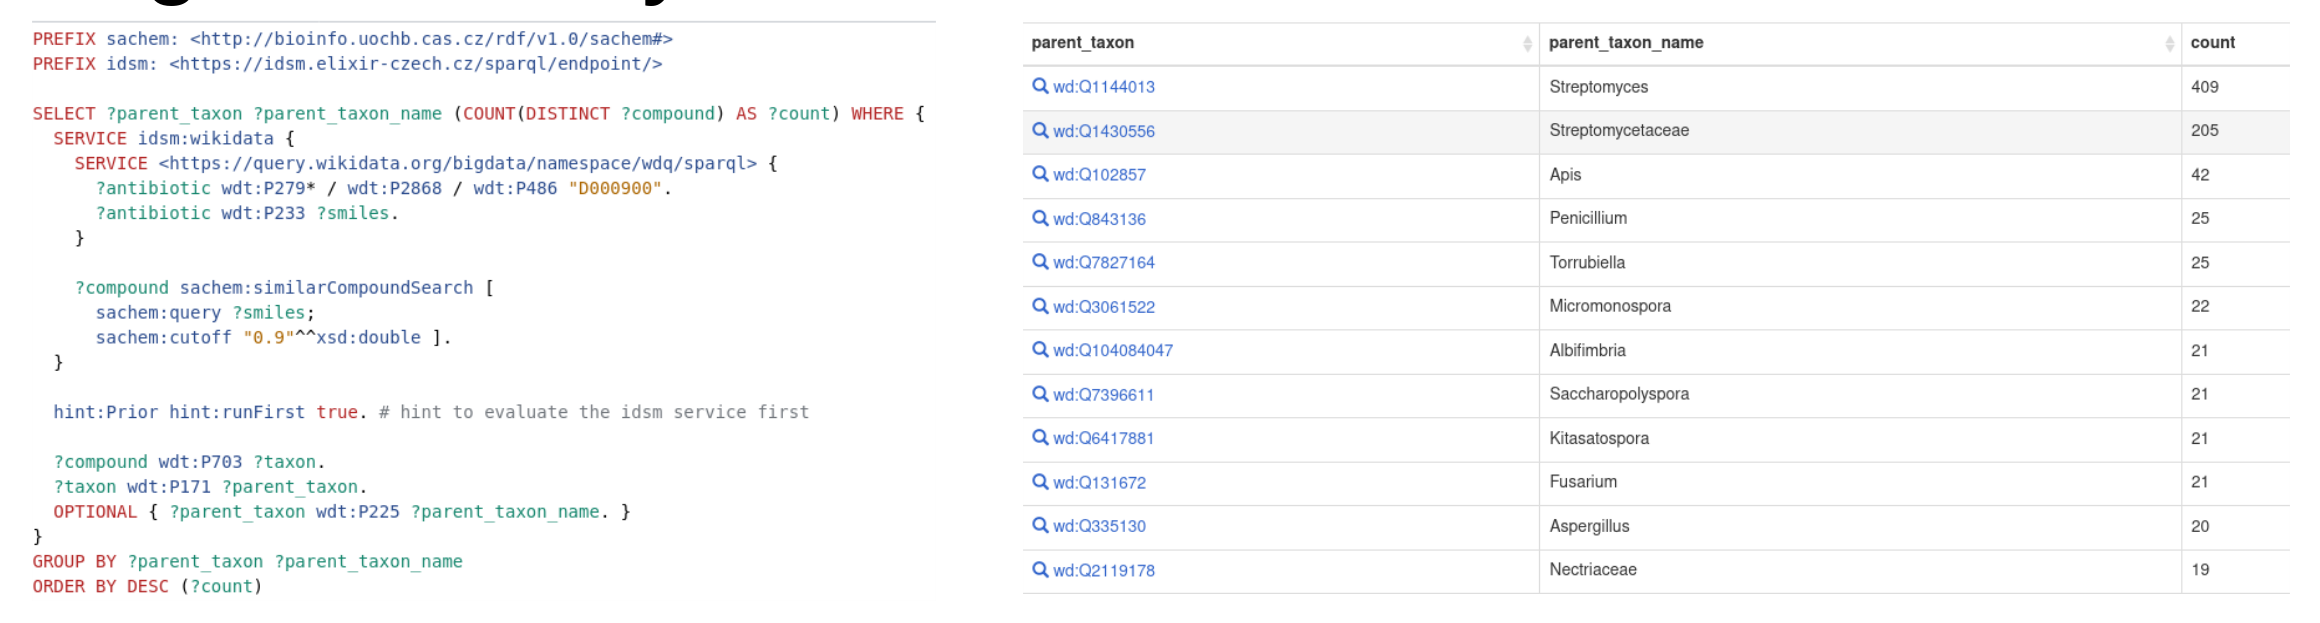Click magnifier icon beside wd:Q1430556
The width and height of the screenshot is (2320, 623).
[1040, 130]
